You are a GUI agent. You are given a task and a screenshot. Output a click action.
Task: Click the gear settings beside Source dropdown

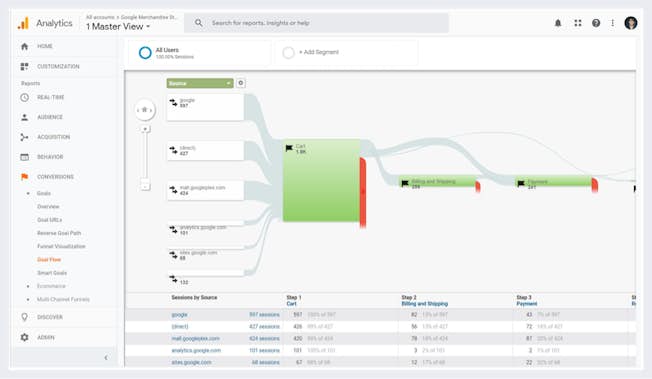[241, 83]
